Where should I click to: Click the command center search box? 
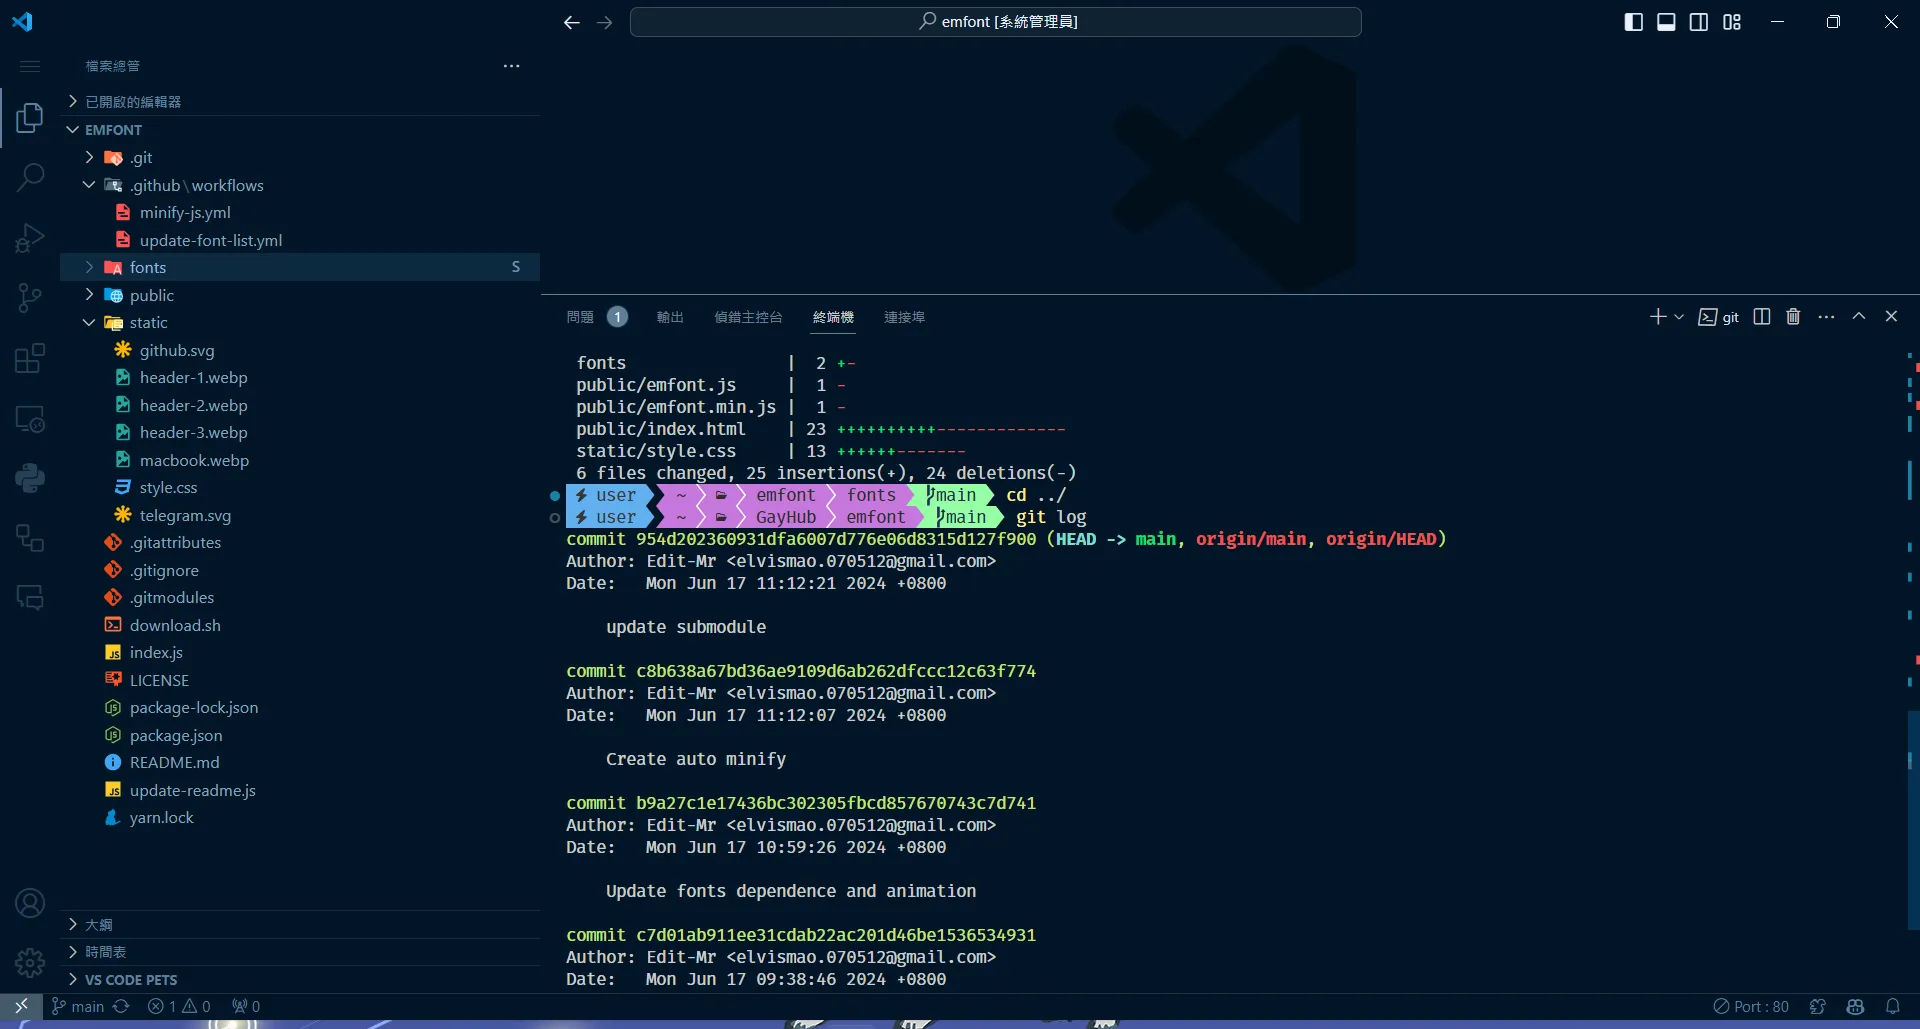pos(995,22)
